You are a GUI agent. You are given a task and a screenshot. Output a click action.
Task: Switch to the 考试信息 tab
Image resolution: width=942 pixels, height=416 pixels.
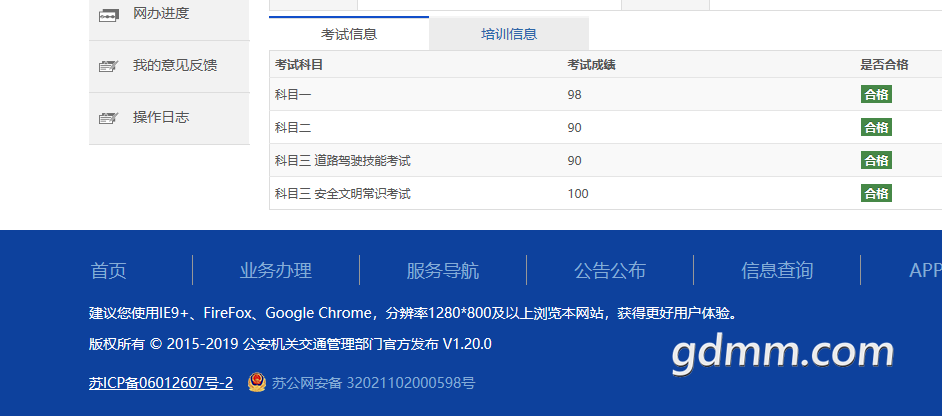(349, 34)
